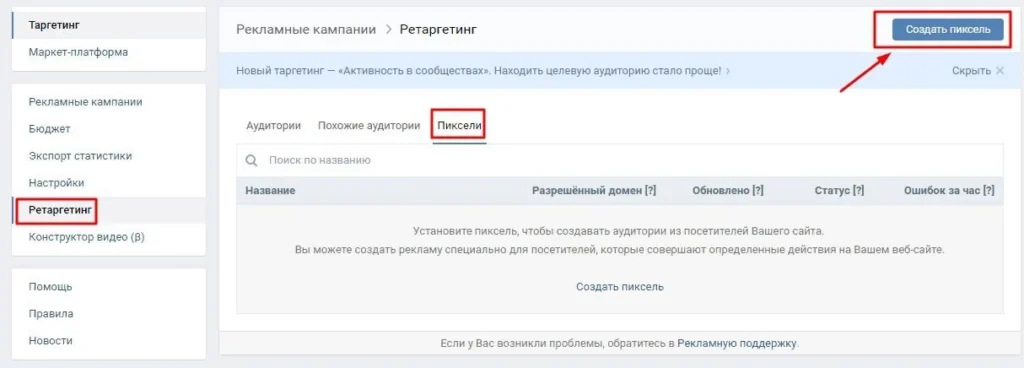Click the Ретаргетинг breadcrumb title
Screen dimensions: 1024x368
pyautogui.click(x=438, y=29)
